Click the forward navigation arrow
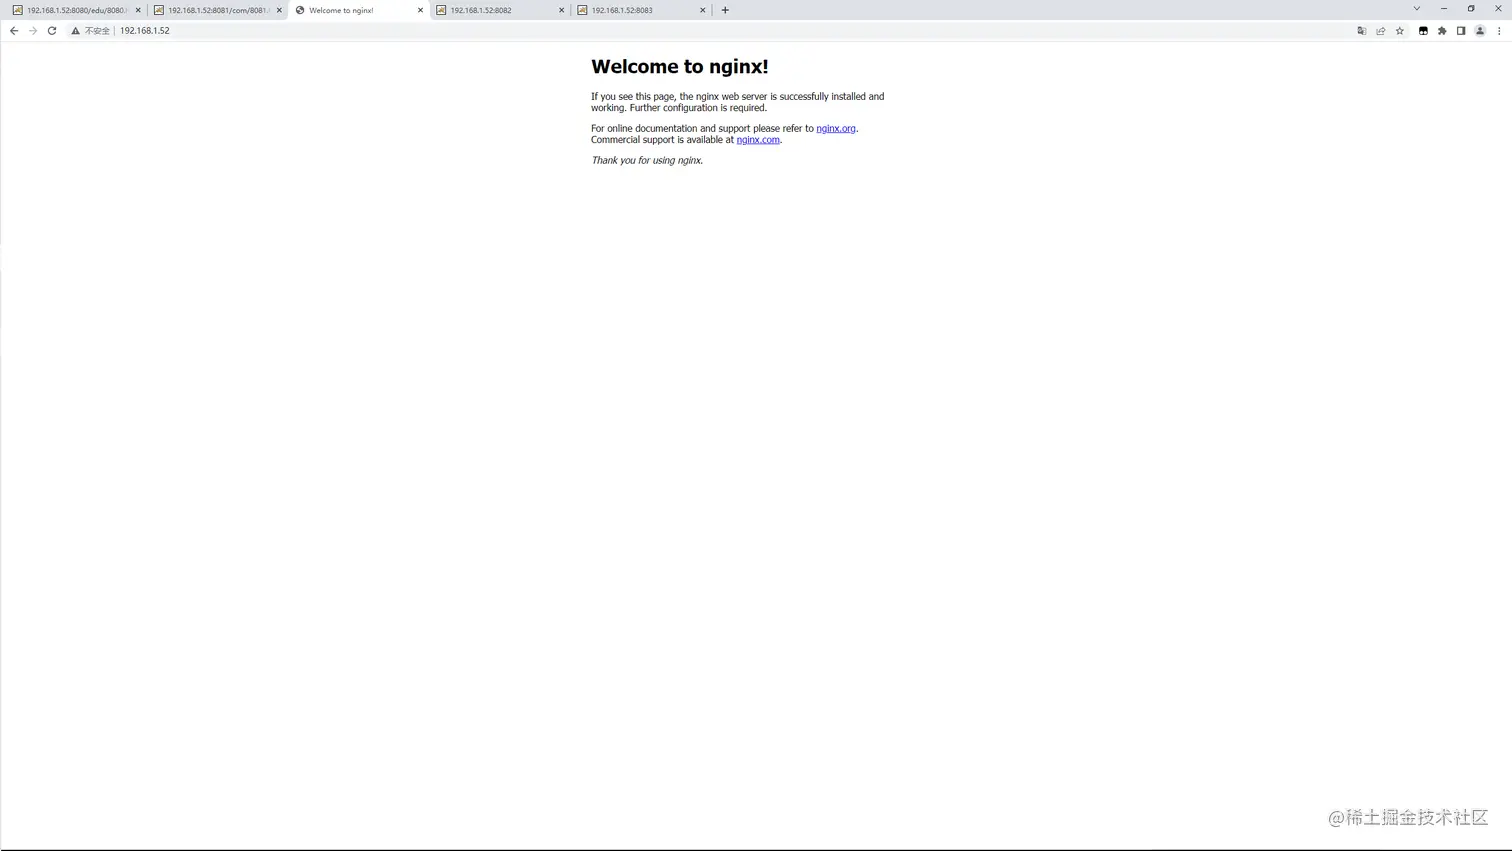1512x851 pixels. 33,31
